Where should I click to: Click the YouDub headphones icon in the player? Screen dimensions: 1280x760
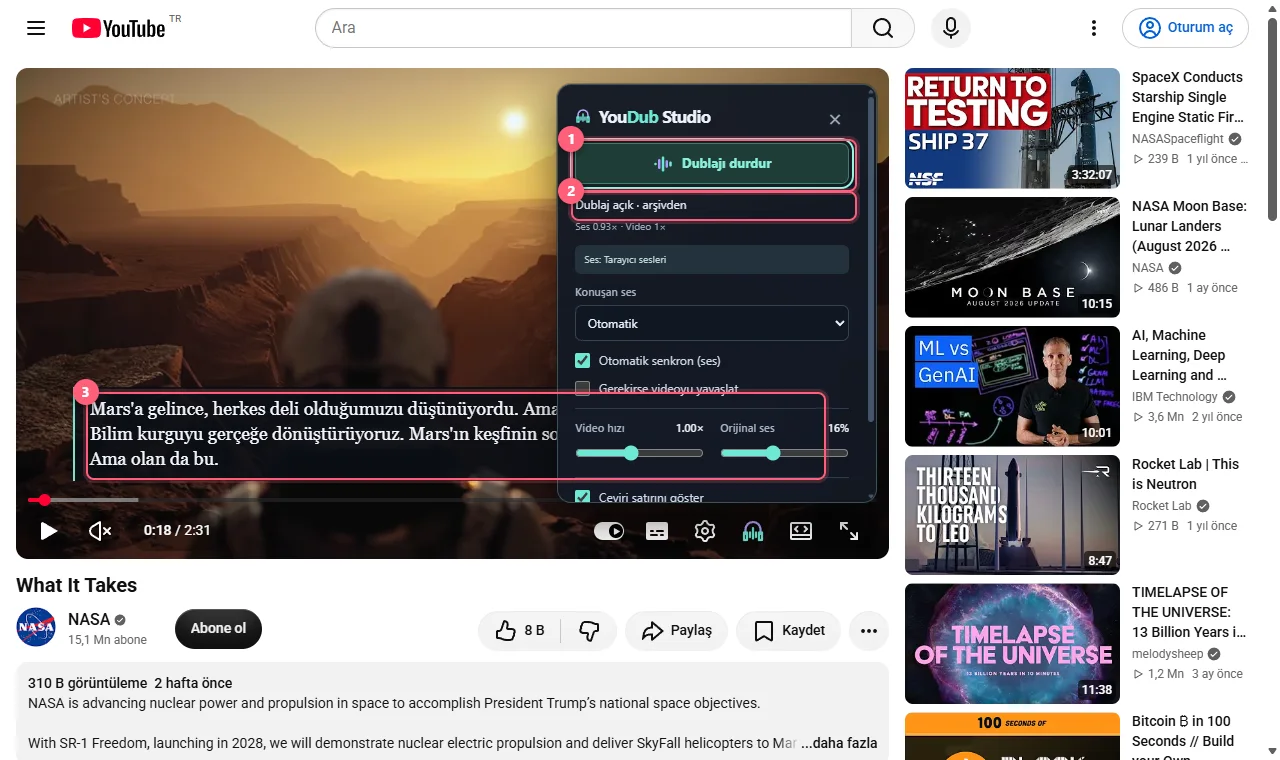(x=753, y=531)
